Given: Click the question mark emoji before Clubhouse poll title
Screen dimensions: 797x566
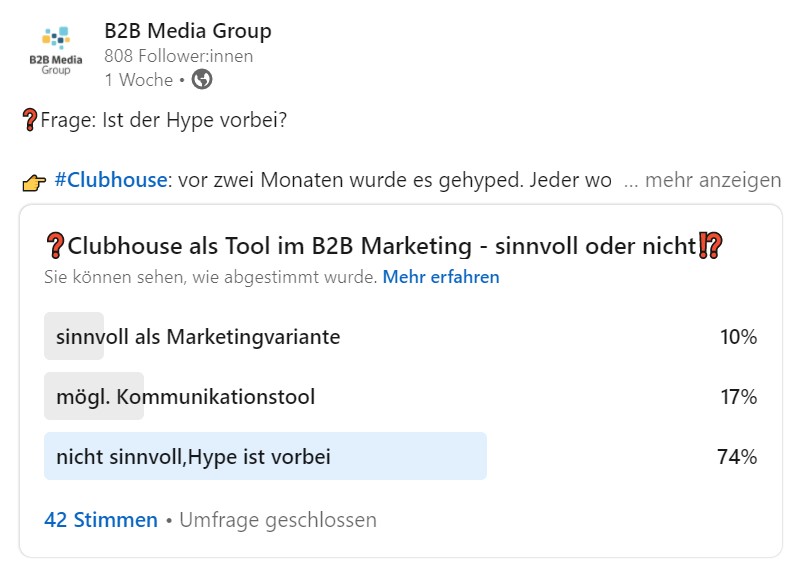Looking at the screenshot, I should 55,246.
